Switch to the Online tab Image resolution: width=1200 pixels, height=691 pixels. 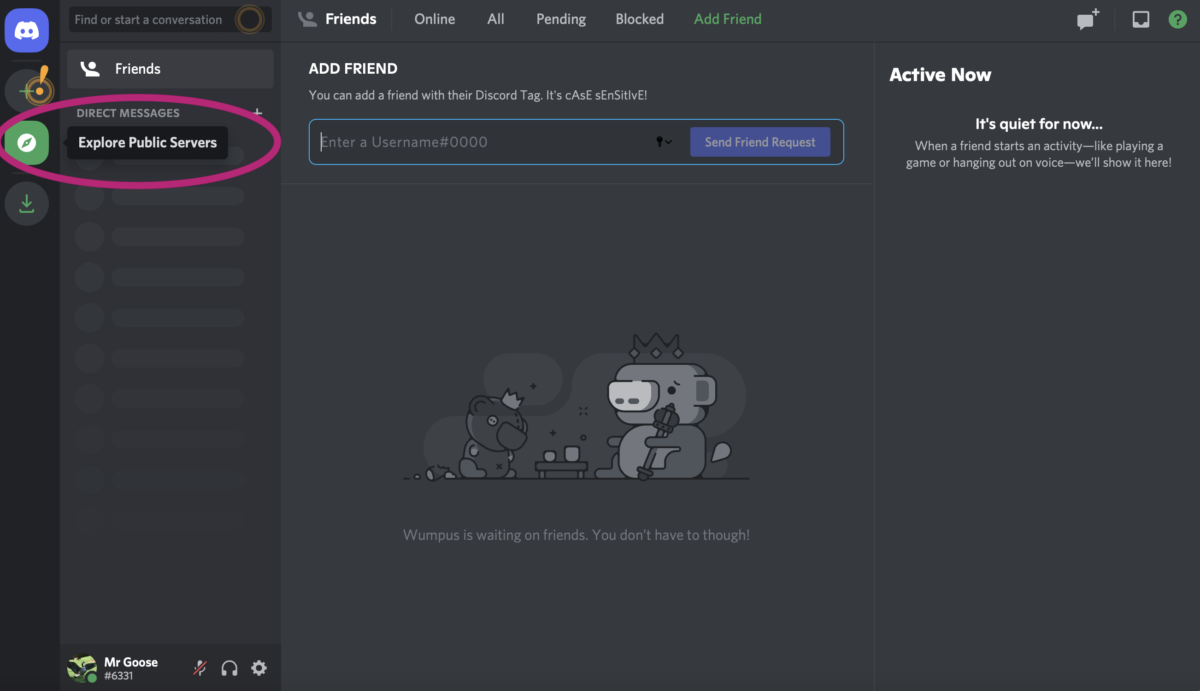434,19
